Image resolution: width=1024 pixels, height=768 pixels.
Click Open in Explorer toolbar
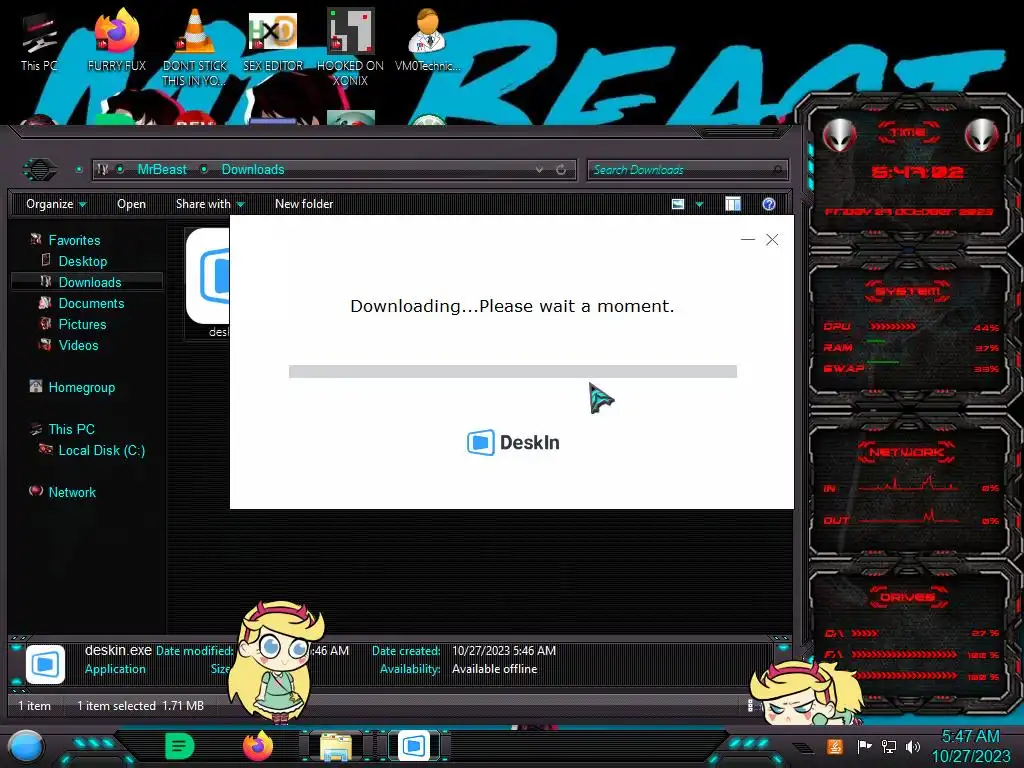pos(131,204)
